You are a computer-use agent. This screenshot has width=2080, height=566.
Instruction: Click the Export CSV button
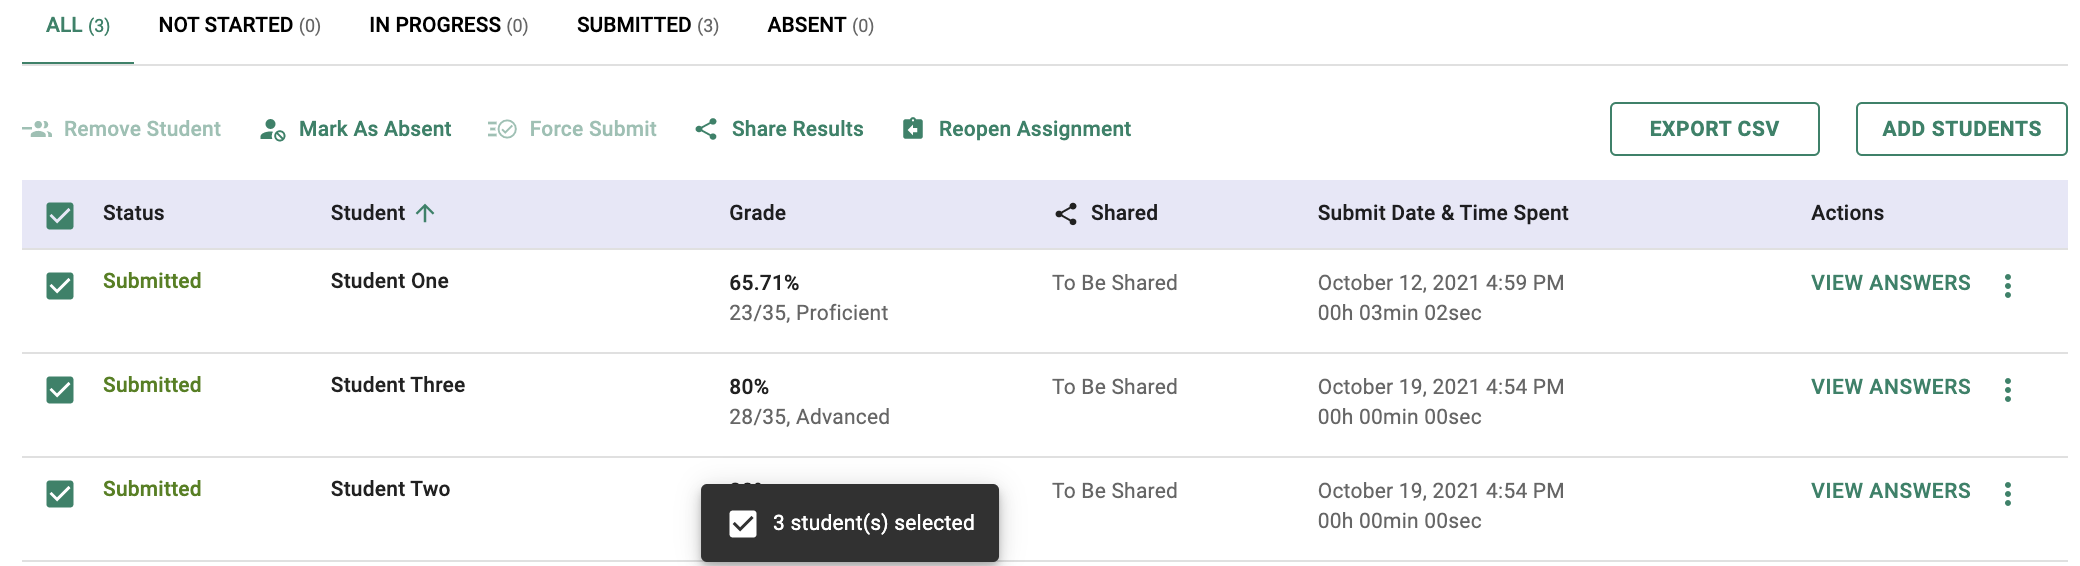pos(1714,129)
